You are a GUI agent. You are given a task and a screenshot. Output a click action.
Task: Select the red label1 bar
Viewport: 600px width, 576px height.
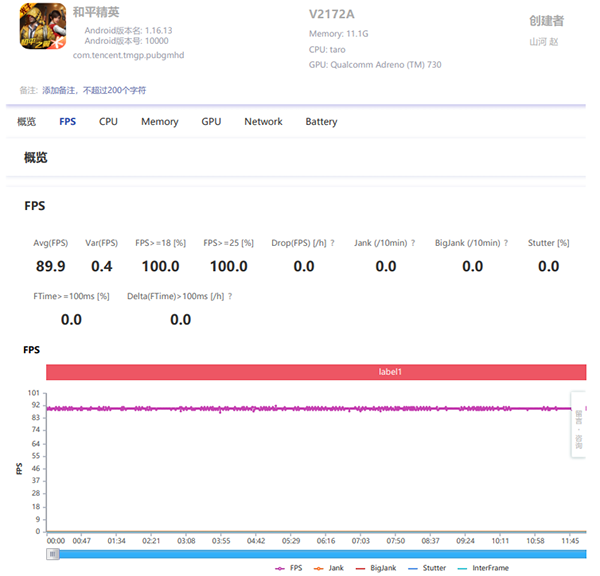316,371
